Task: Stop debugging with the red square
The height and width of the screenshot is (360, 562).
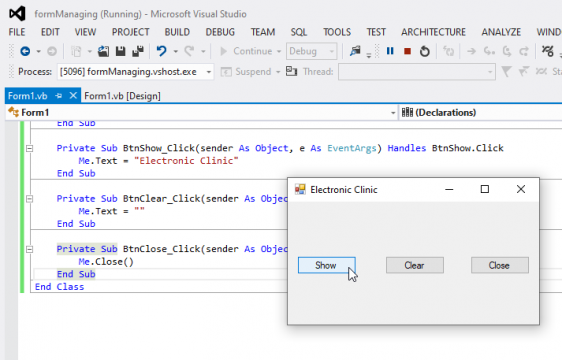Action: point(407,51)
